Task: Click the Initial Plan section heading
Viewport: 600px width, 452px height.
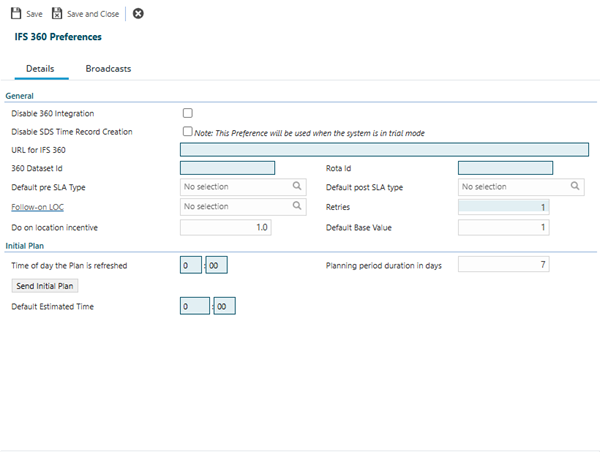Action: [x=24, y=246]
